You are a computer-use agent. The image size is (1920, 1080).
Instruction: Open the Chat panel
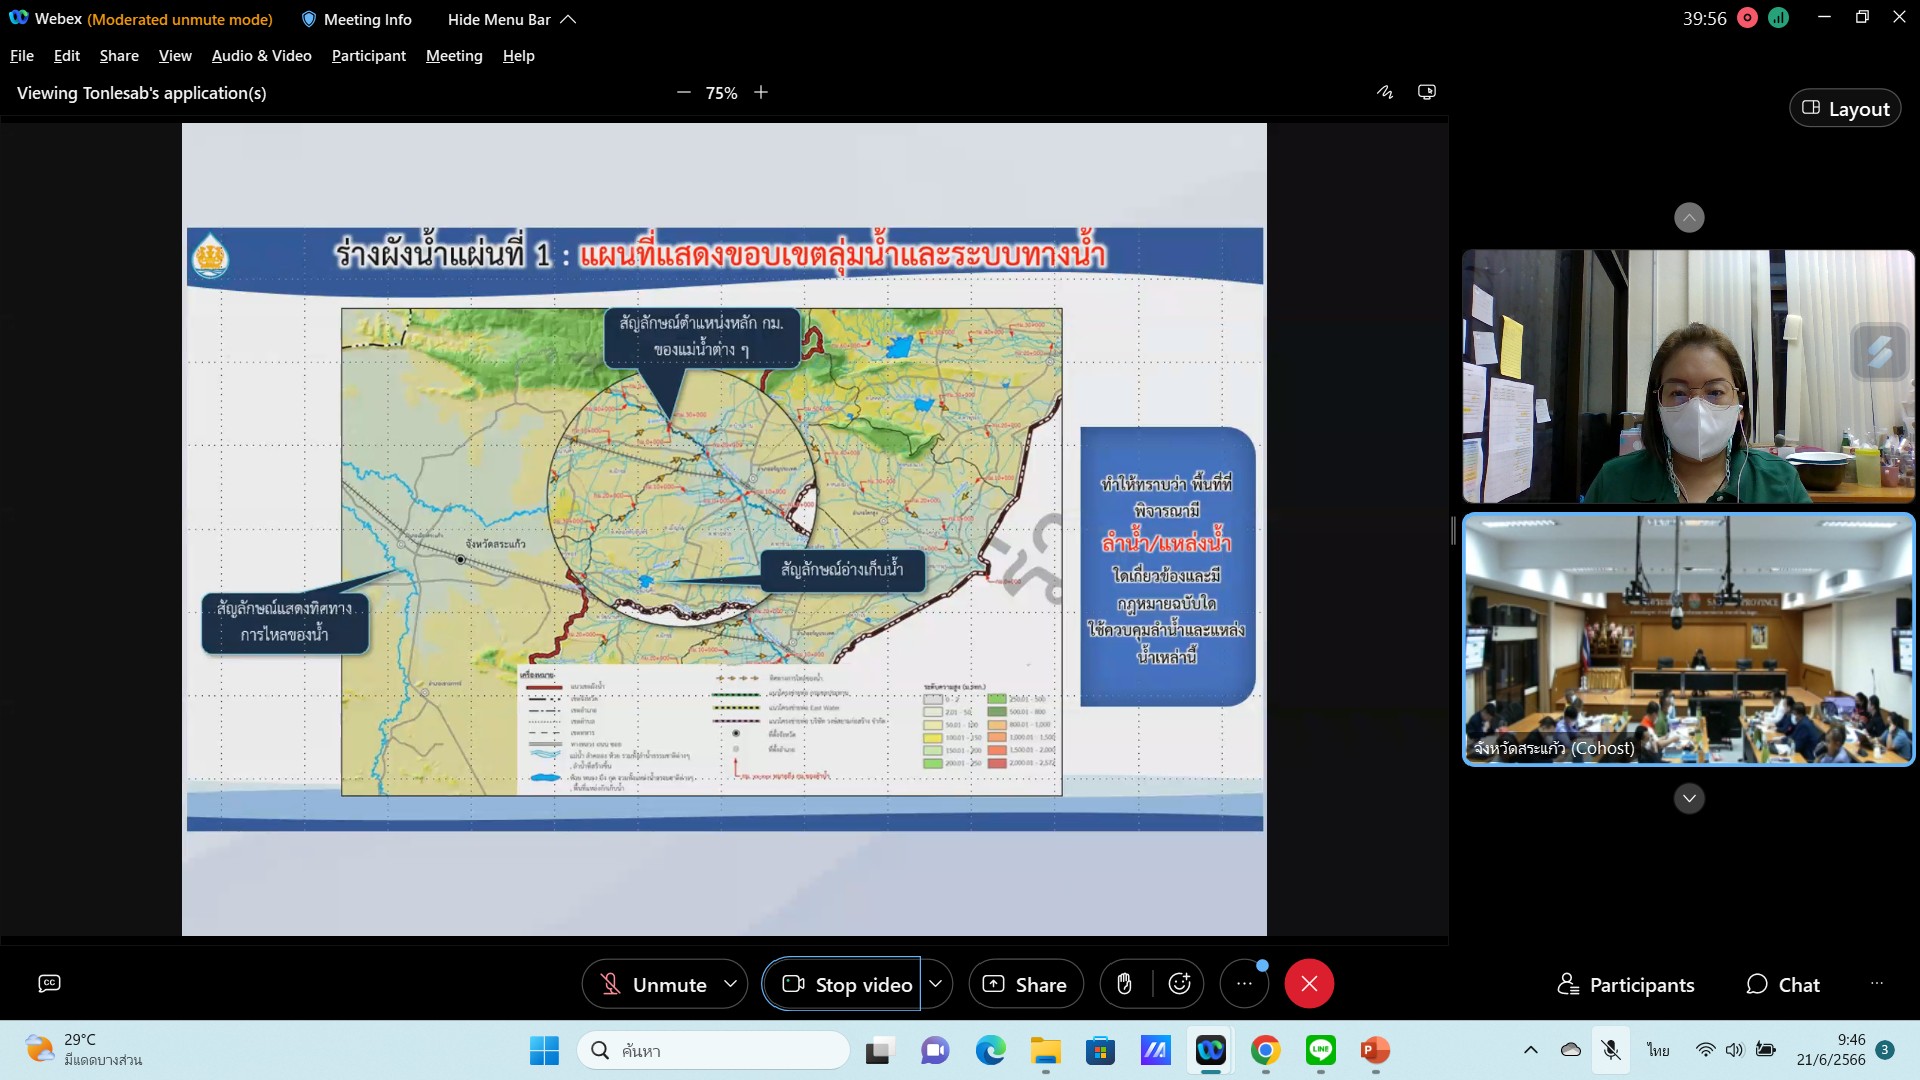click(x=1783, y=985)
